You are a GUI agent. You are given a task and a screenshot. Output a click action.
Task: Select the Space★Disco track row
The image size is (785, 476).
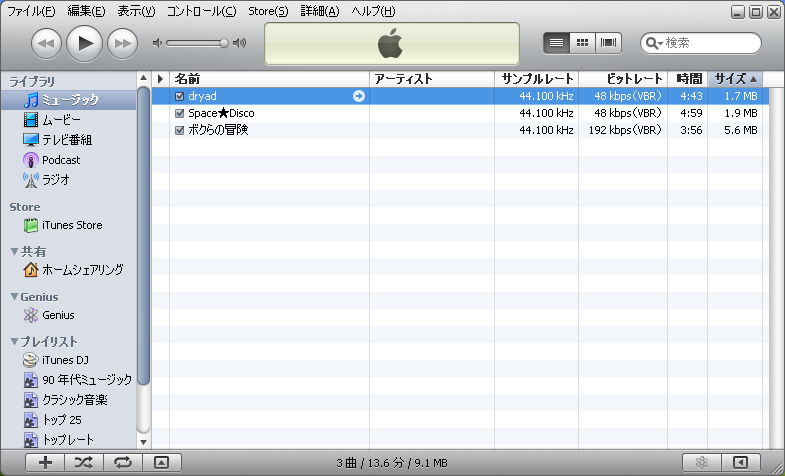(x=460, y=114)
